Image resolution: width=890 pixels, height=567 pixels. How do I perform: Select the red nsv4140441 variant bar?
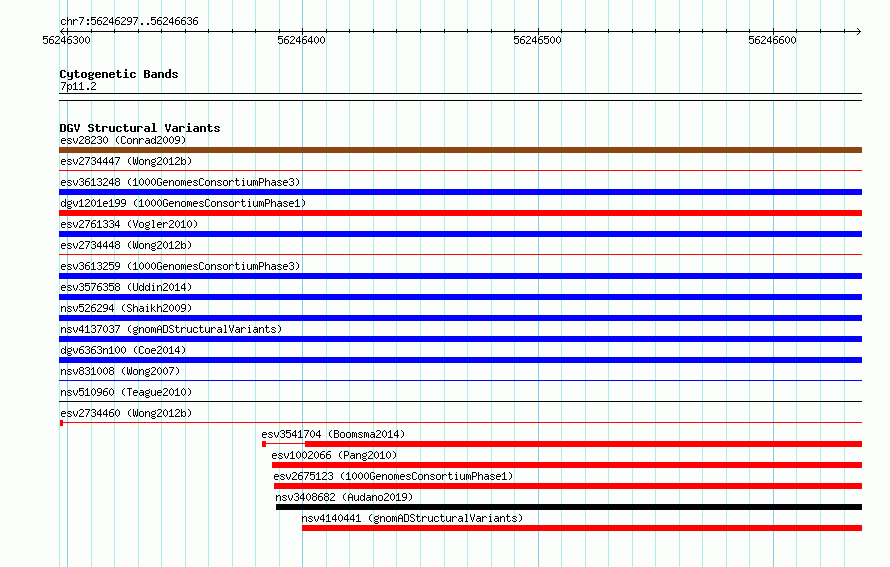click(x=582, y=528)
